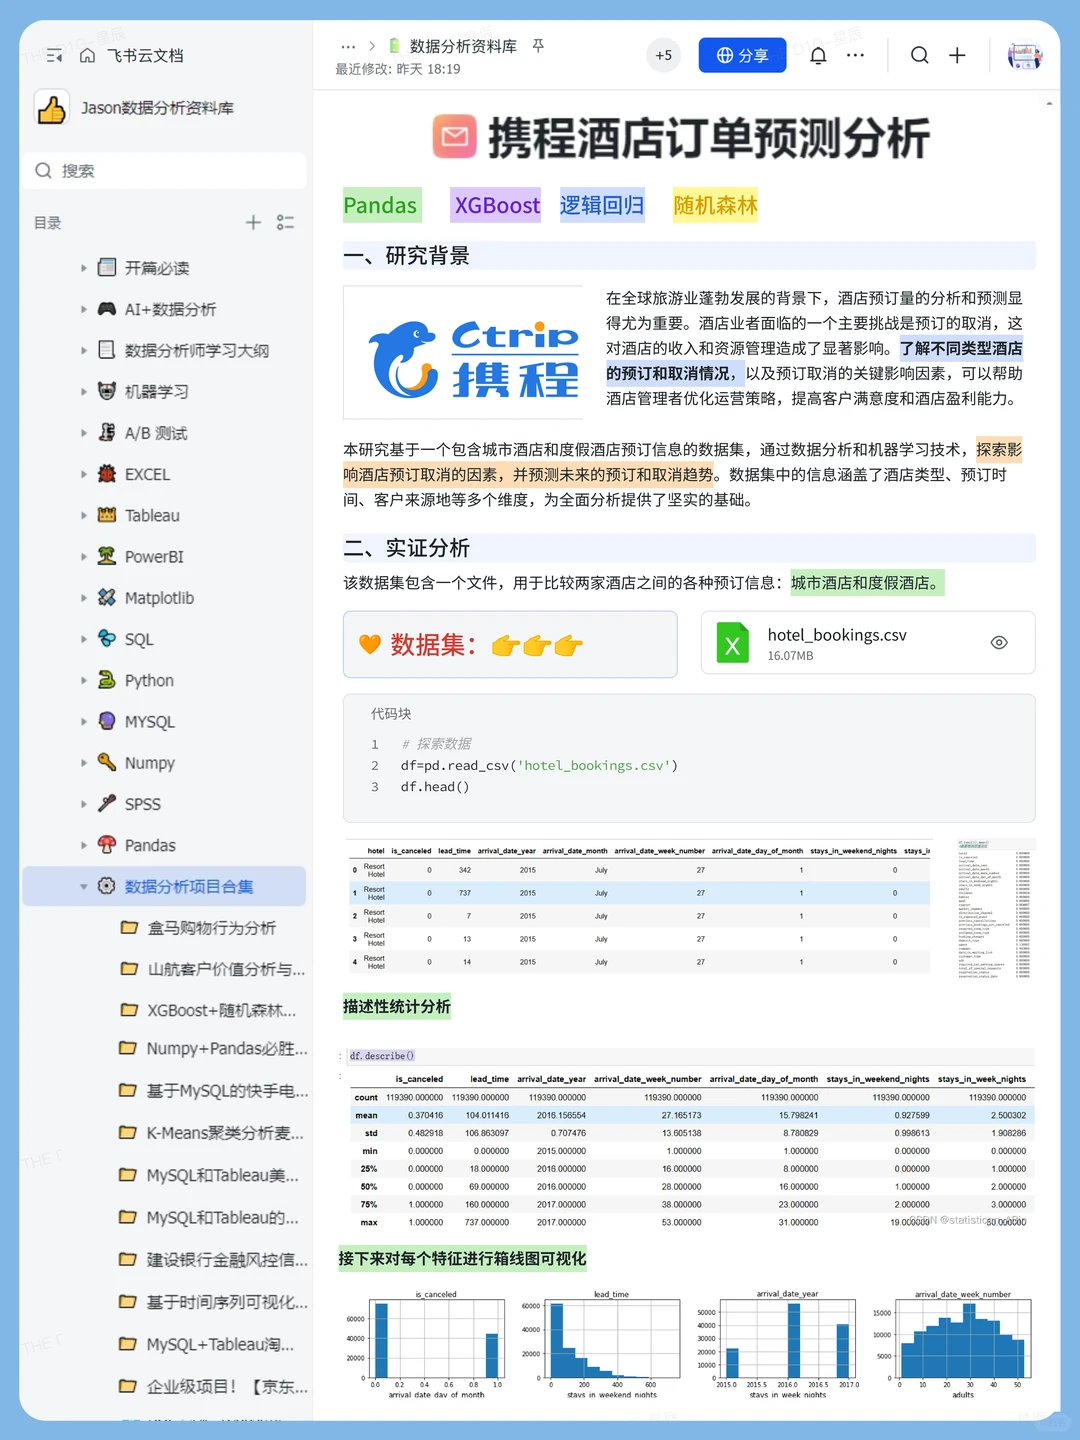Click the search magnifier in the top bar
This screenshot has height=1440, width=1080.
[919, 55]
